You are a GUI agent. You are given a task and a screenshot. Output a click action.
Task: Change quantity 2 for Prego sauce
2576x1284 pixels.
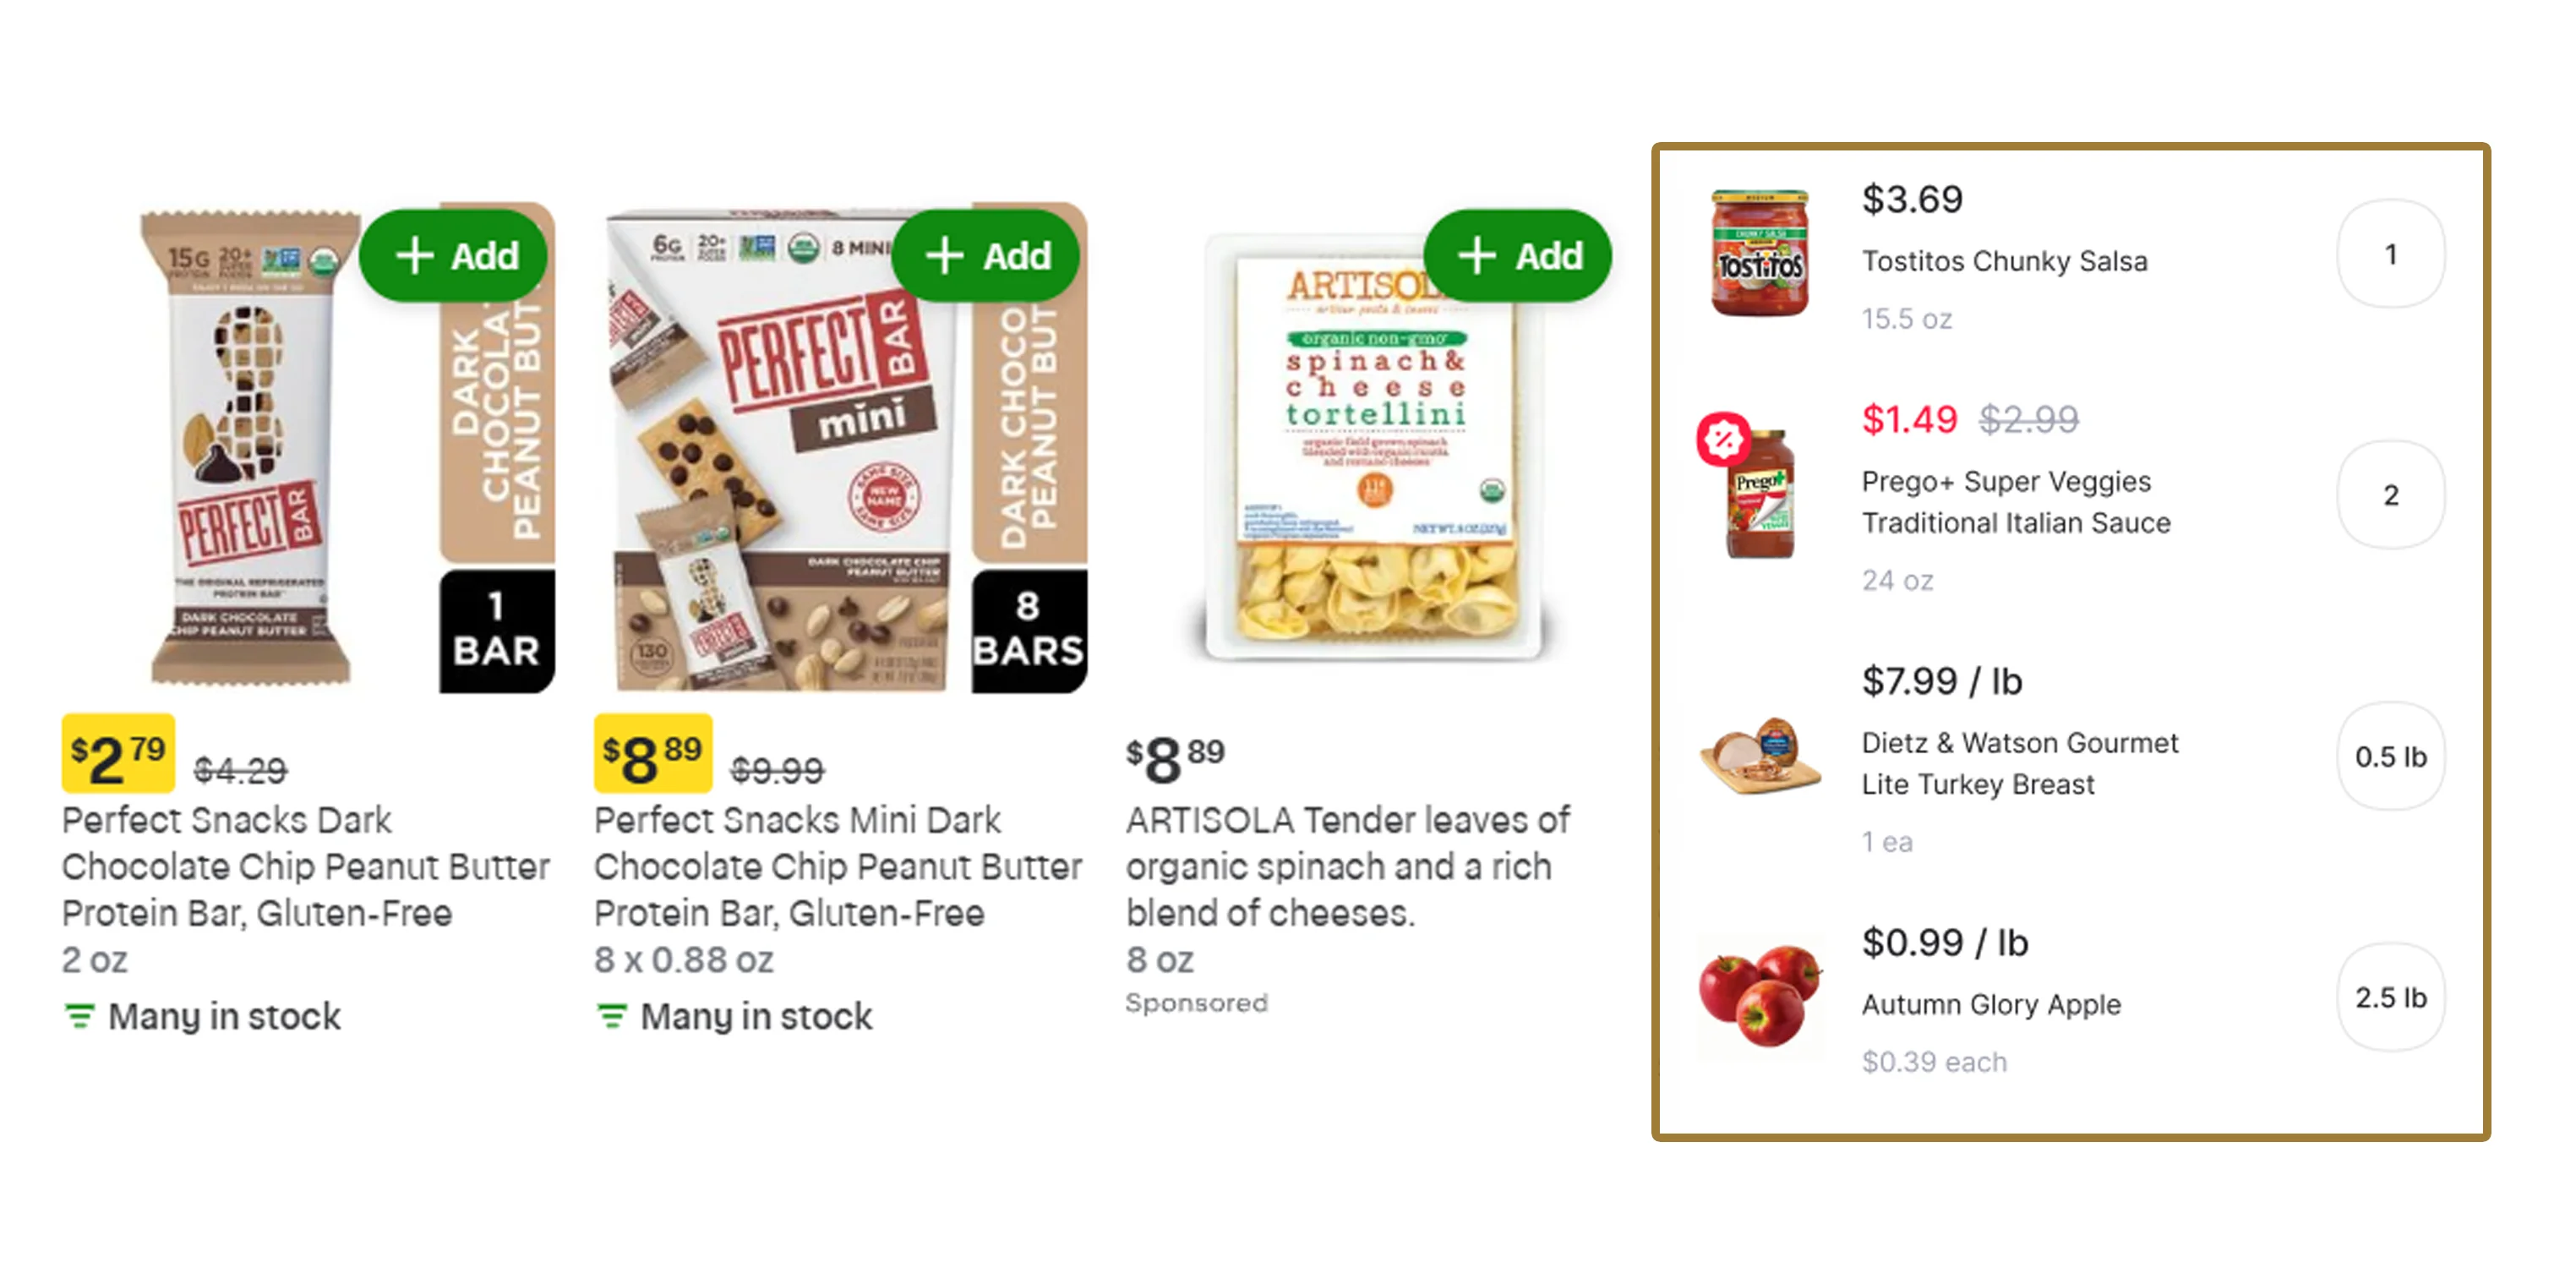point(2391,495)
